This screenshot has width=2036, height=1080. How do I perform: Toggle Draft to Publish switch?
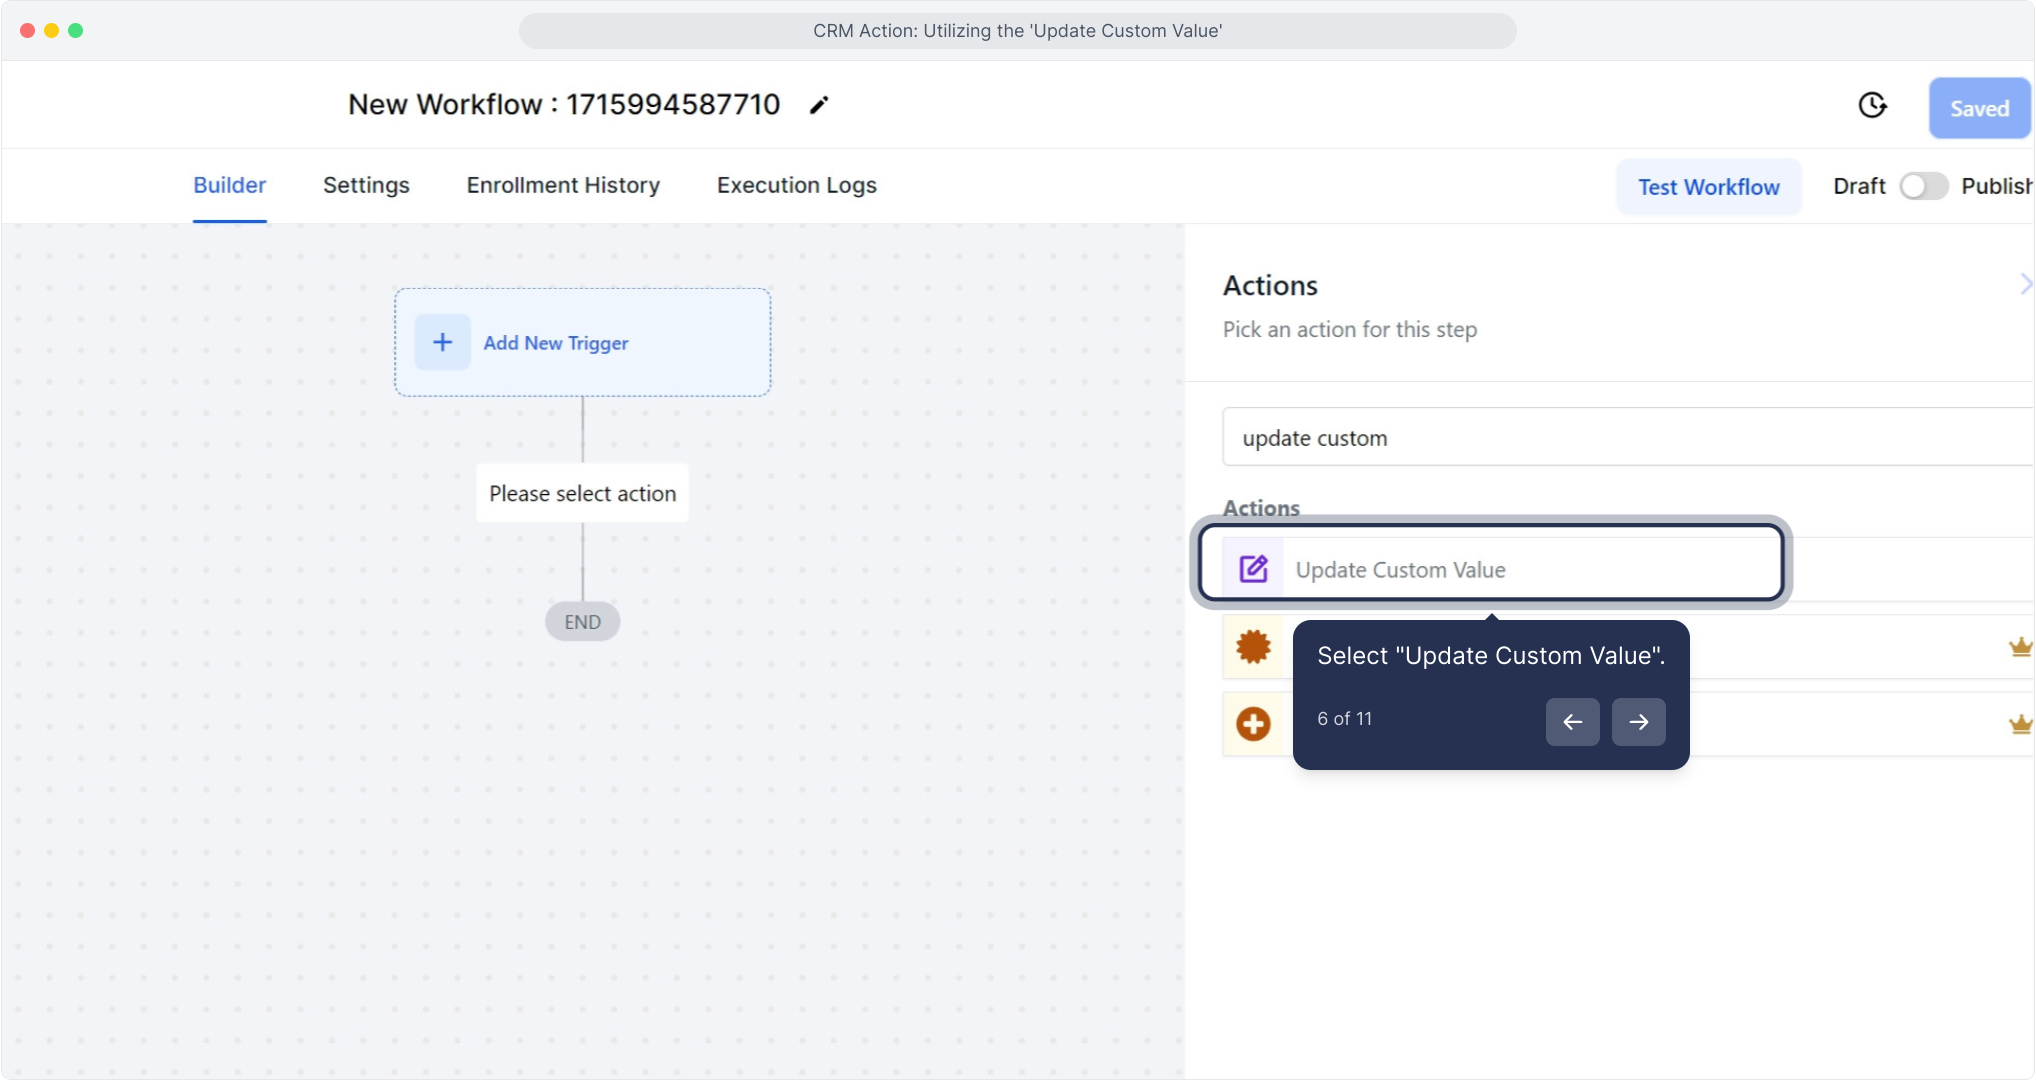coord(1923,186)
